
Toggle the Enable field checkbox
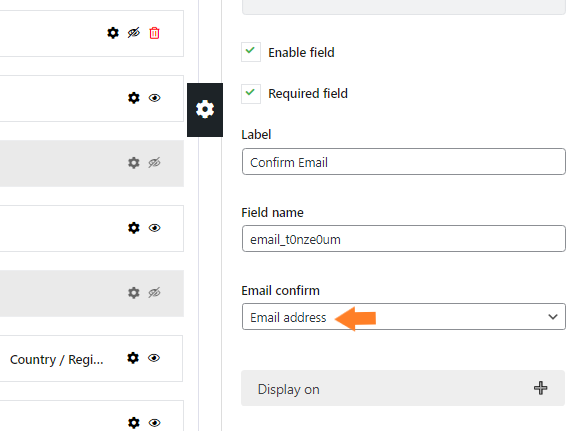click(x=251, y=52)
